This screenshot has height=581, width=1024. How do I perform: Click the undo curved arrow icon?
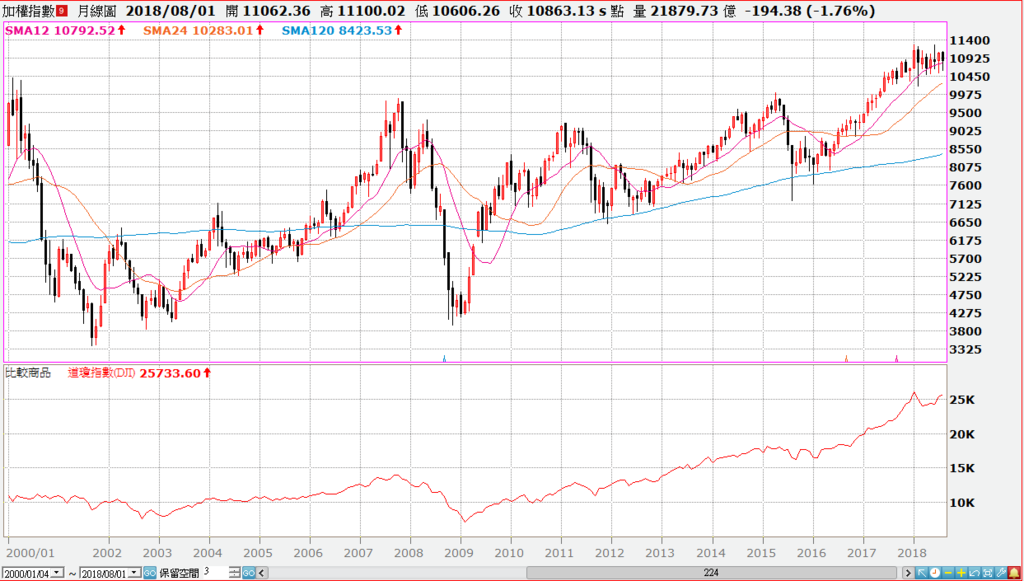point(974,573)
